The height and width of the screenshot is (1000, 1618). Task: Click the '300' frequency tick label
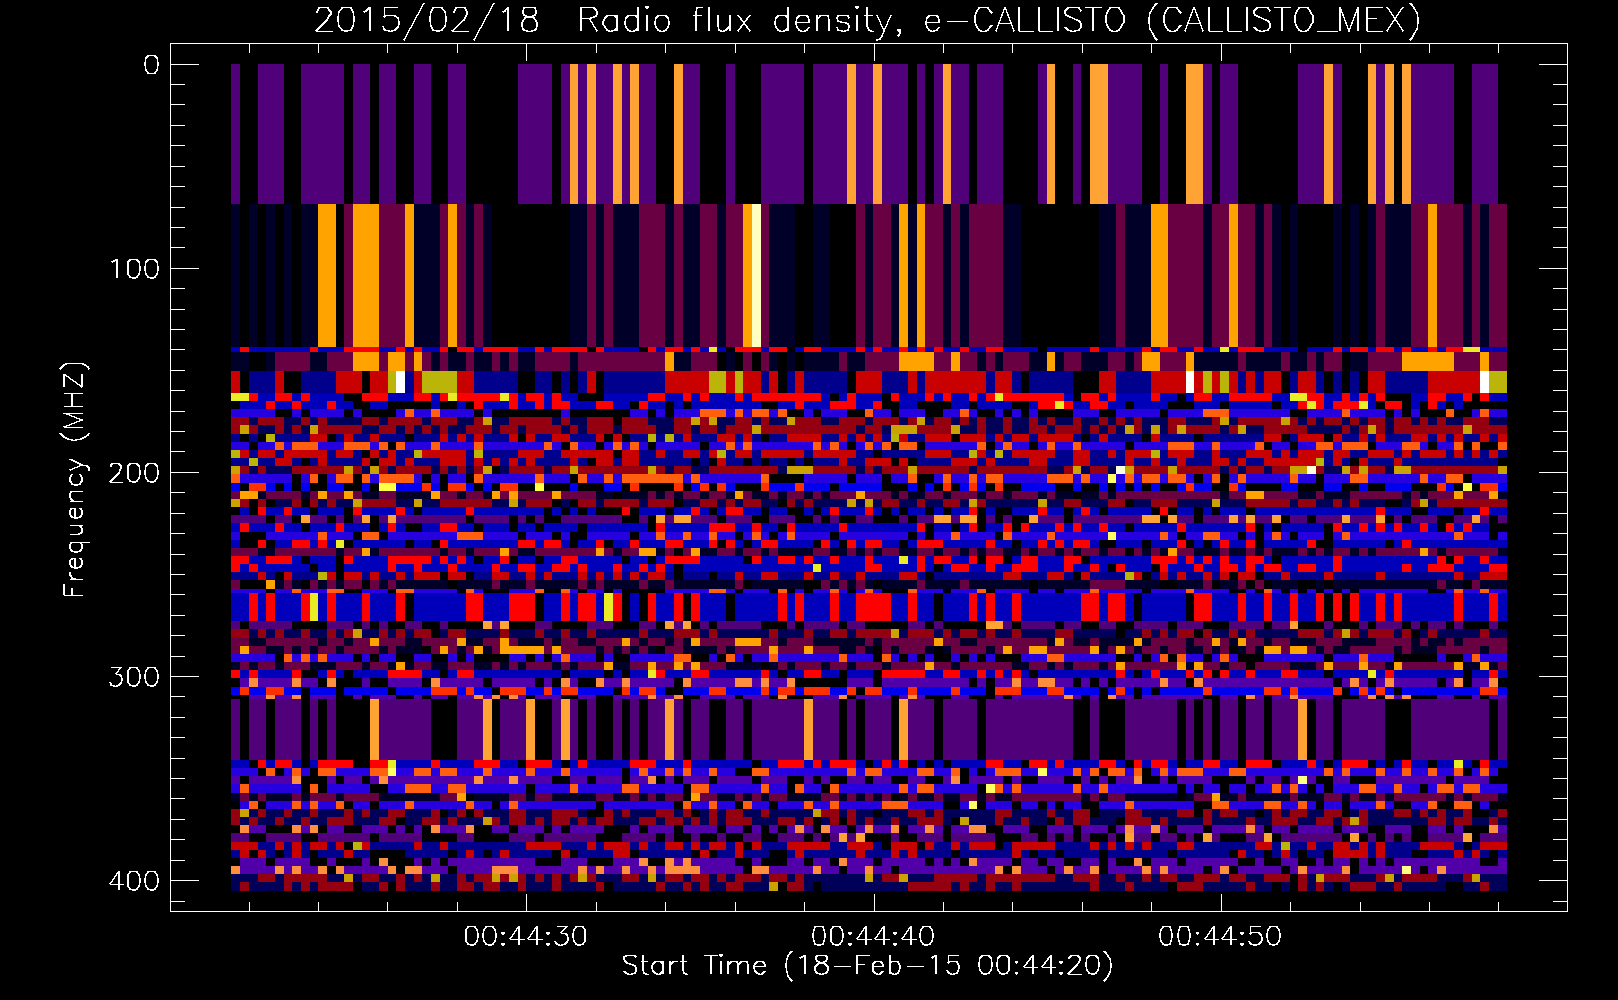133,677
